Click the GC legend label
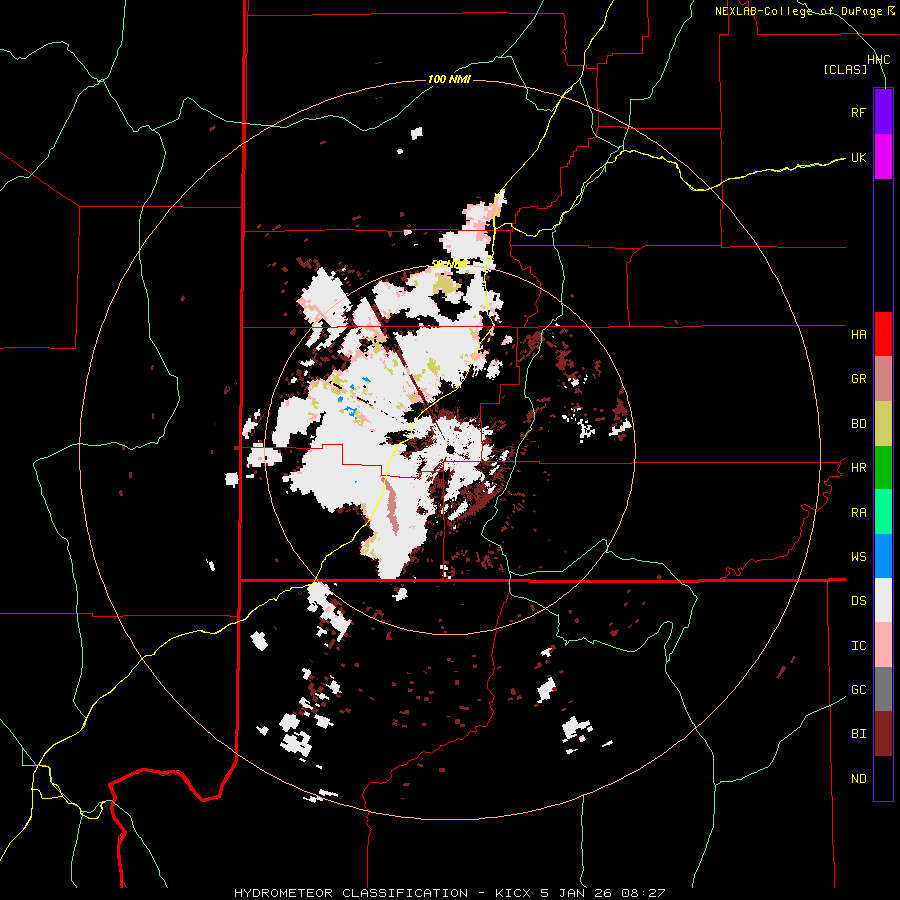Screen dimensions: 900x900 tap(858, 690)
